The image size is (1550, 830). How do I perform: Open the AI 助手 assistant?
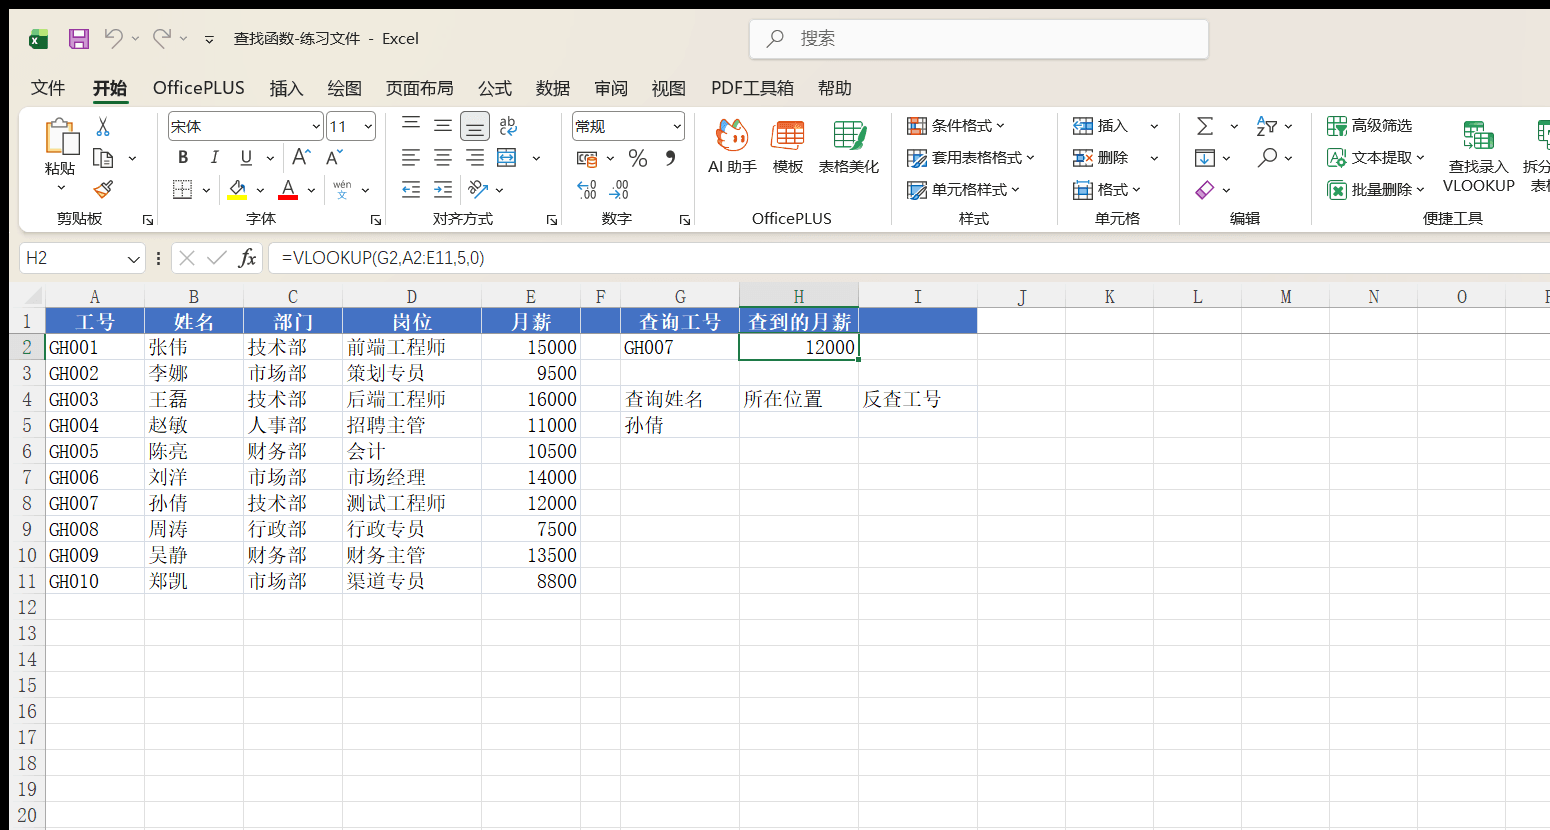point(732,146)
